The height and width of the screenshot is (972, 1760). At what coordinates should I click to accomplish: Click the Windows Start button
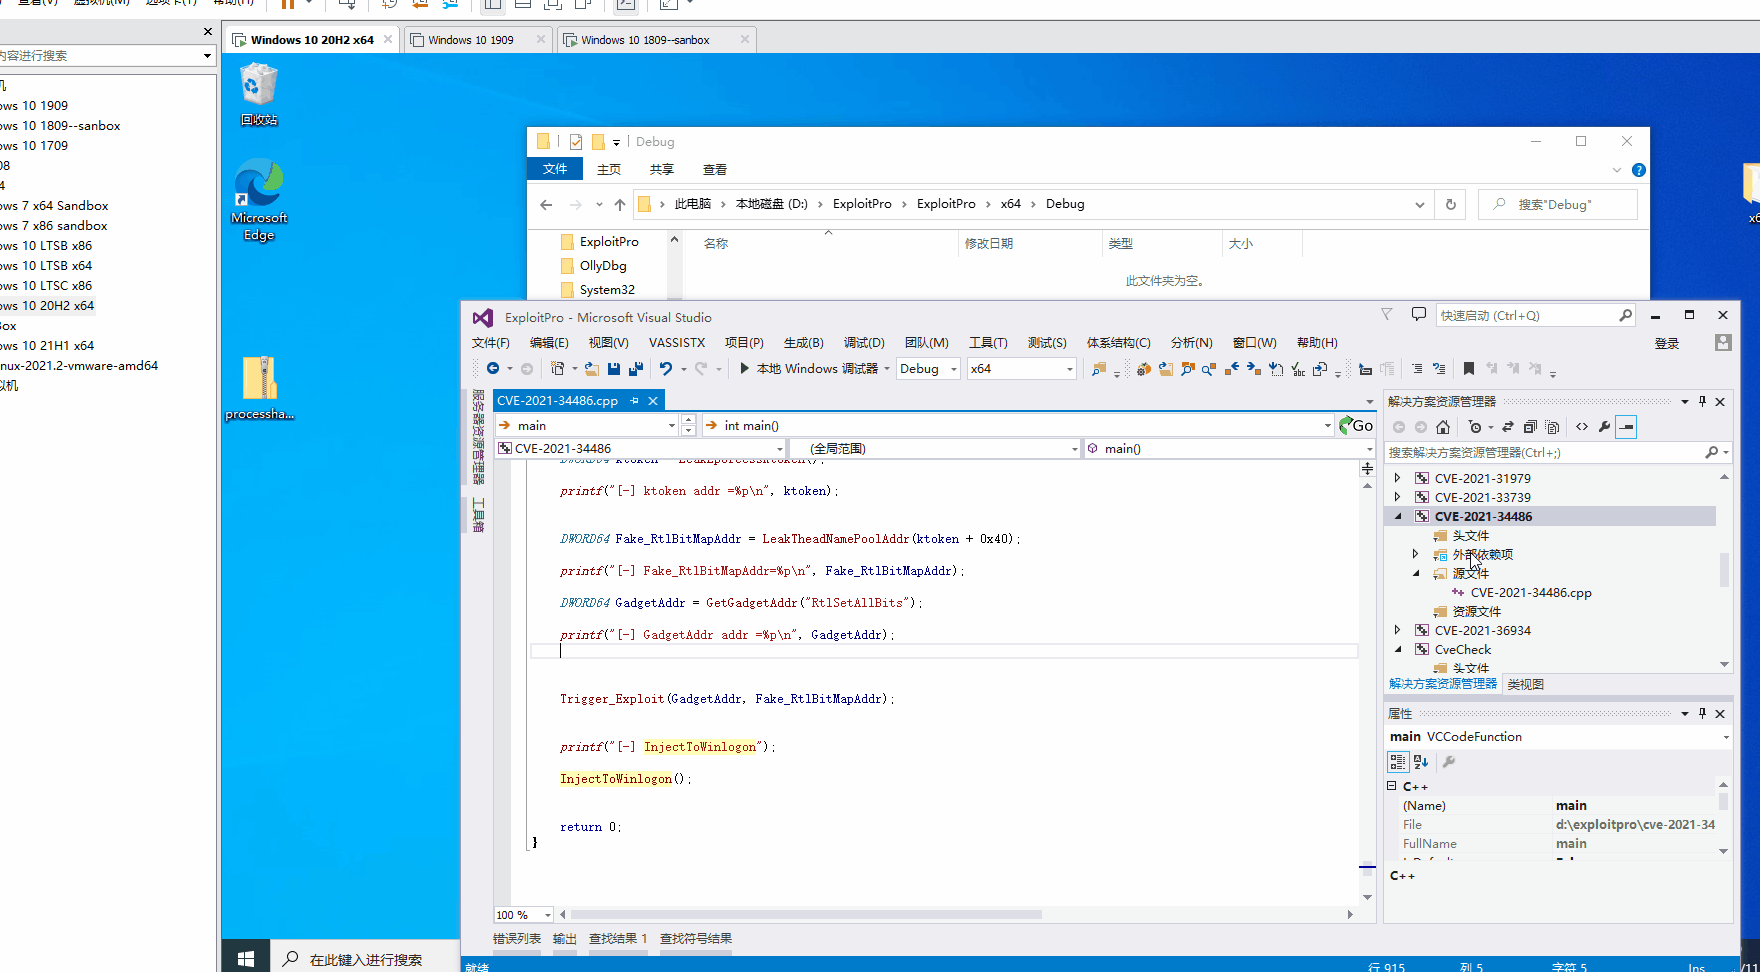246,959
